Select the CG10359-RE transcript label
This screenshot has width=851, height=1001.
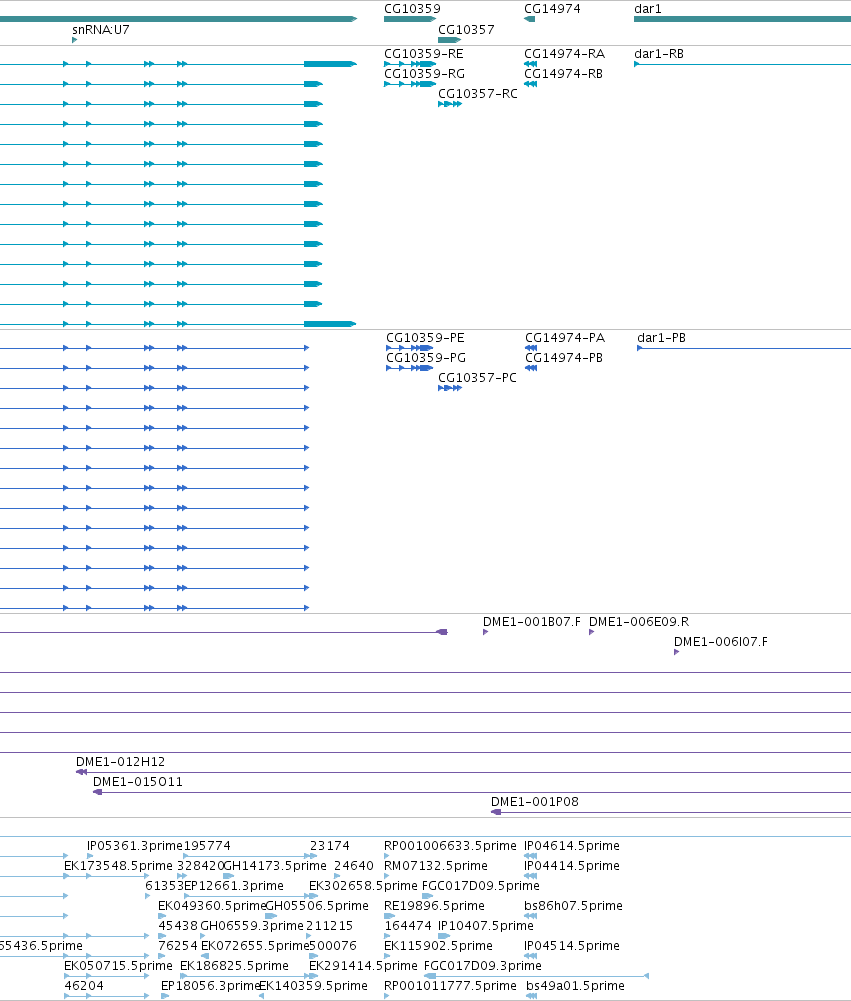click(424, 54)
